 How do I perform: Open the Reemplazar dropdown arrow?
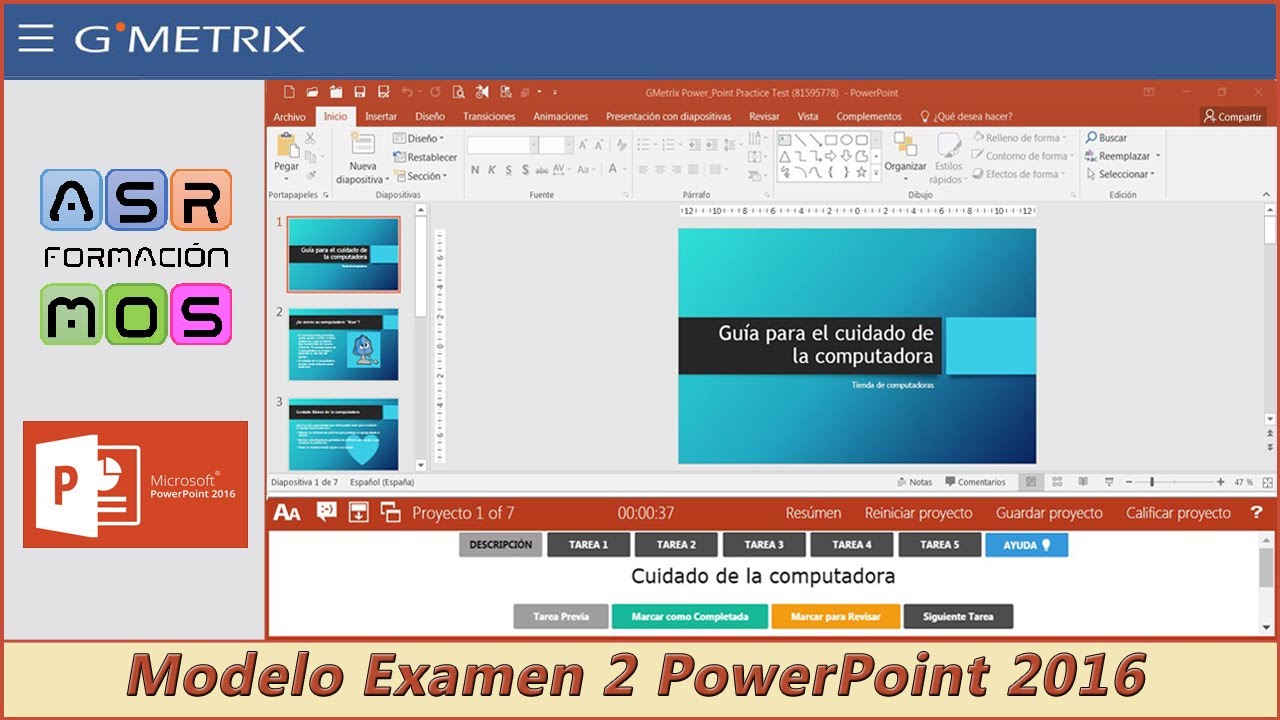click(x=1158, y=156)
